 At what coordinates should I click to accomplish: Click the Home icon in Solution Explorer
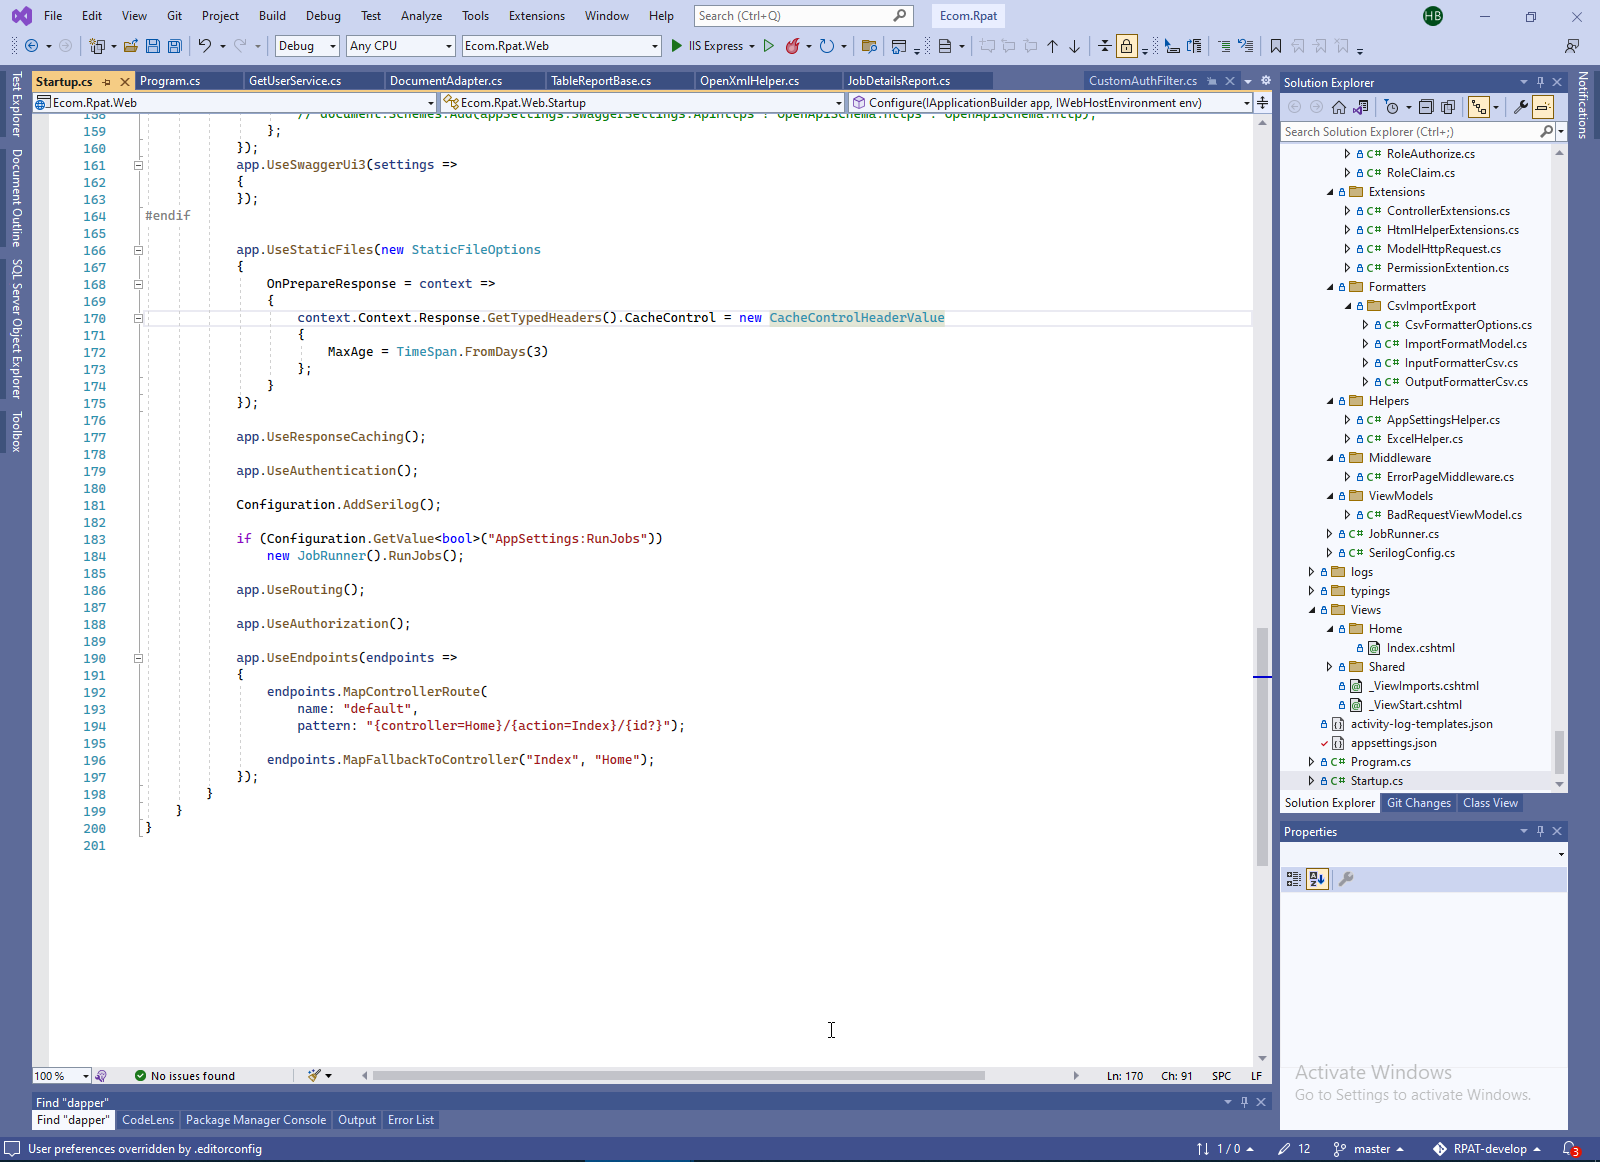tap(1339, 107)
